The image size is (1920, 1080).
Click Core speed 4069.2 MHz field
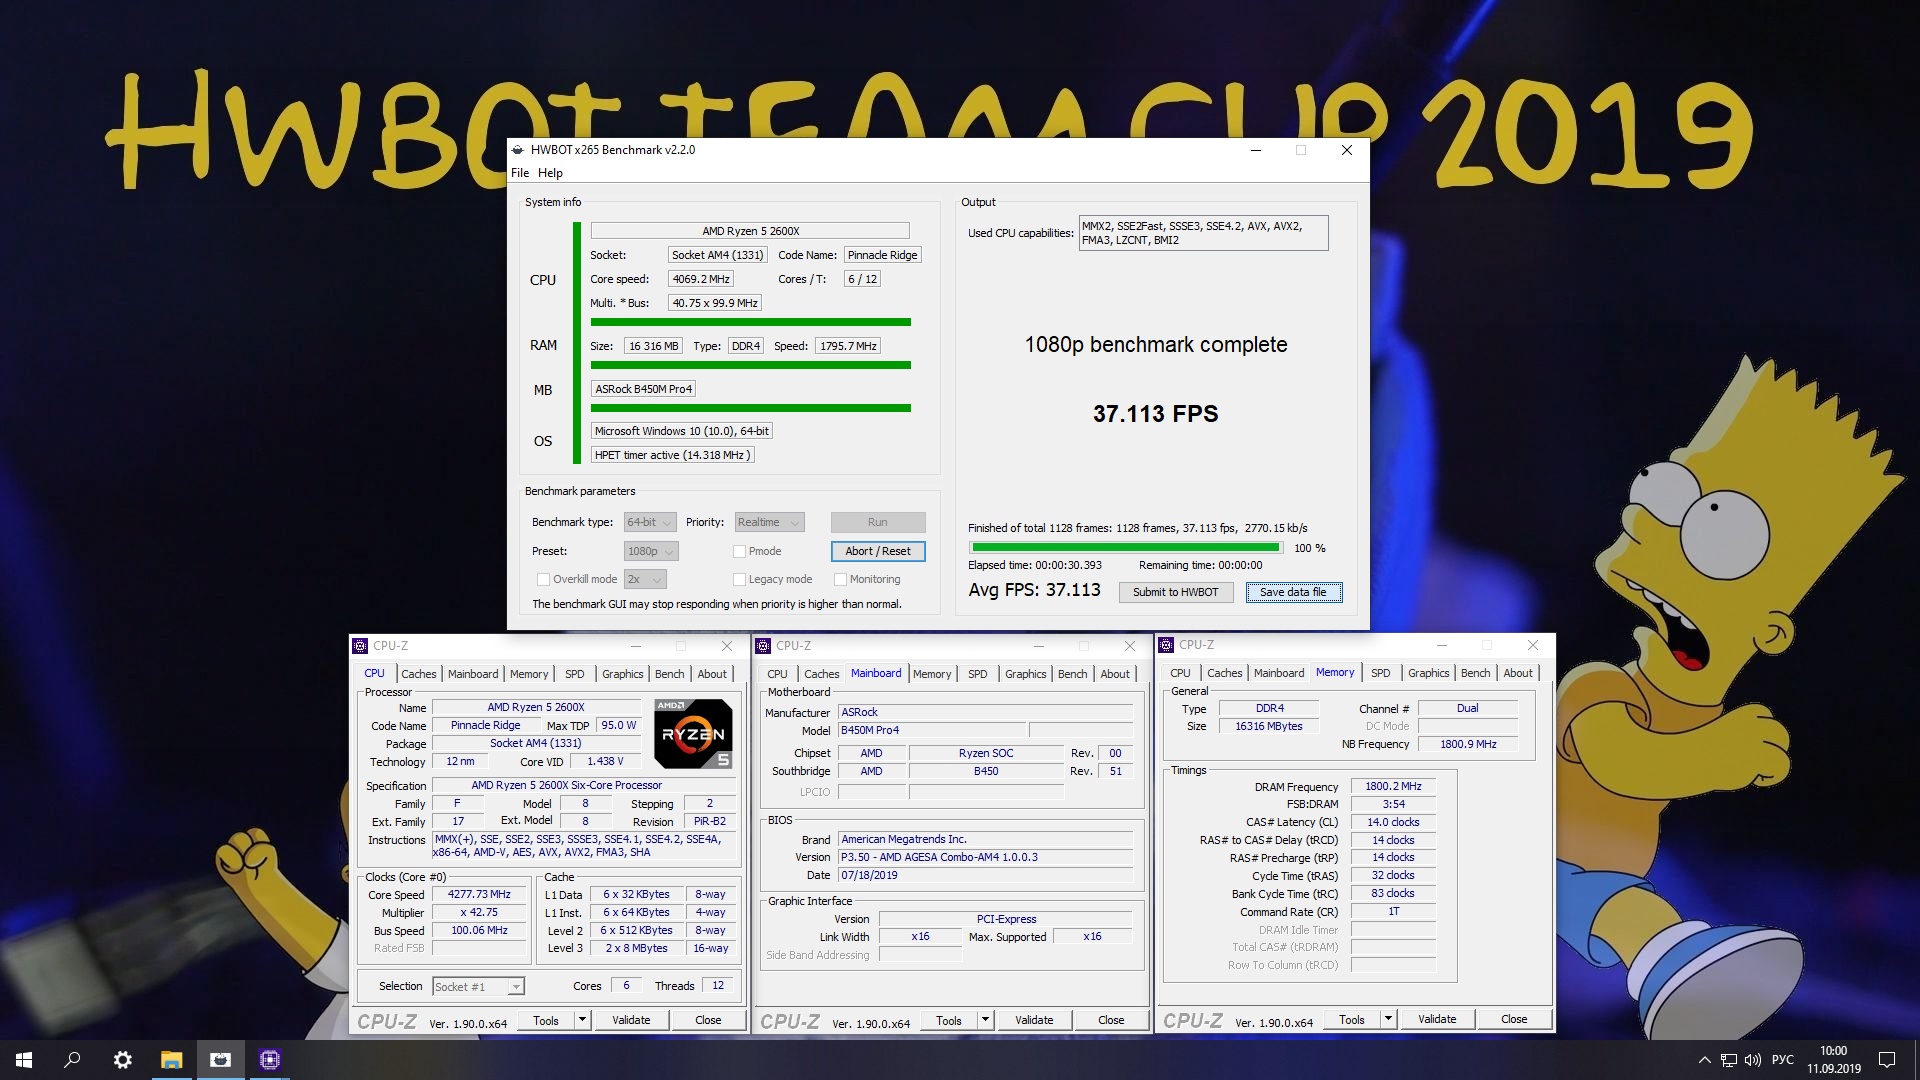[x=701, y=279]
